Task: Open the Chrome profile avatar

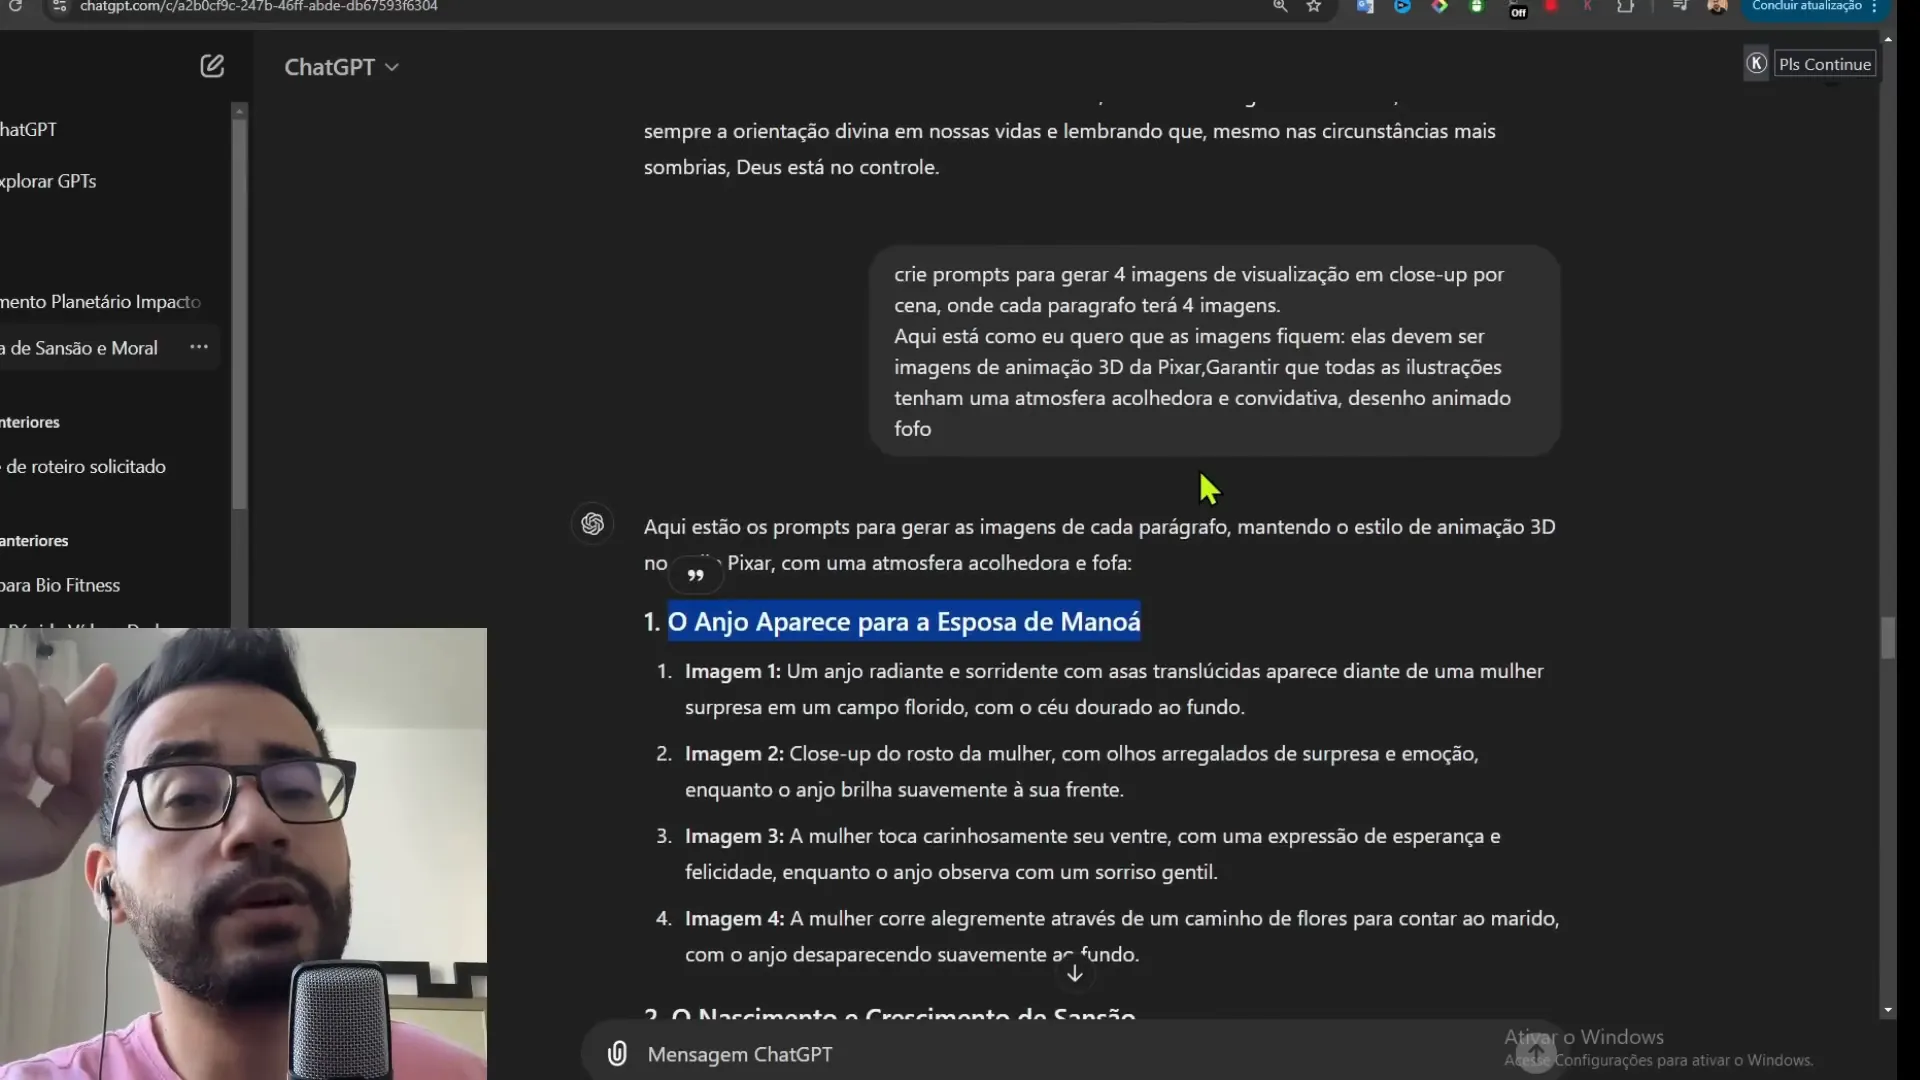Action: [1717, 7]
